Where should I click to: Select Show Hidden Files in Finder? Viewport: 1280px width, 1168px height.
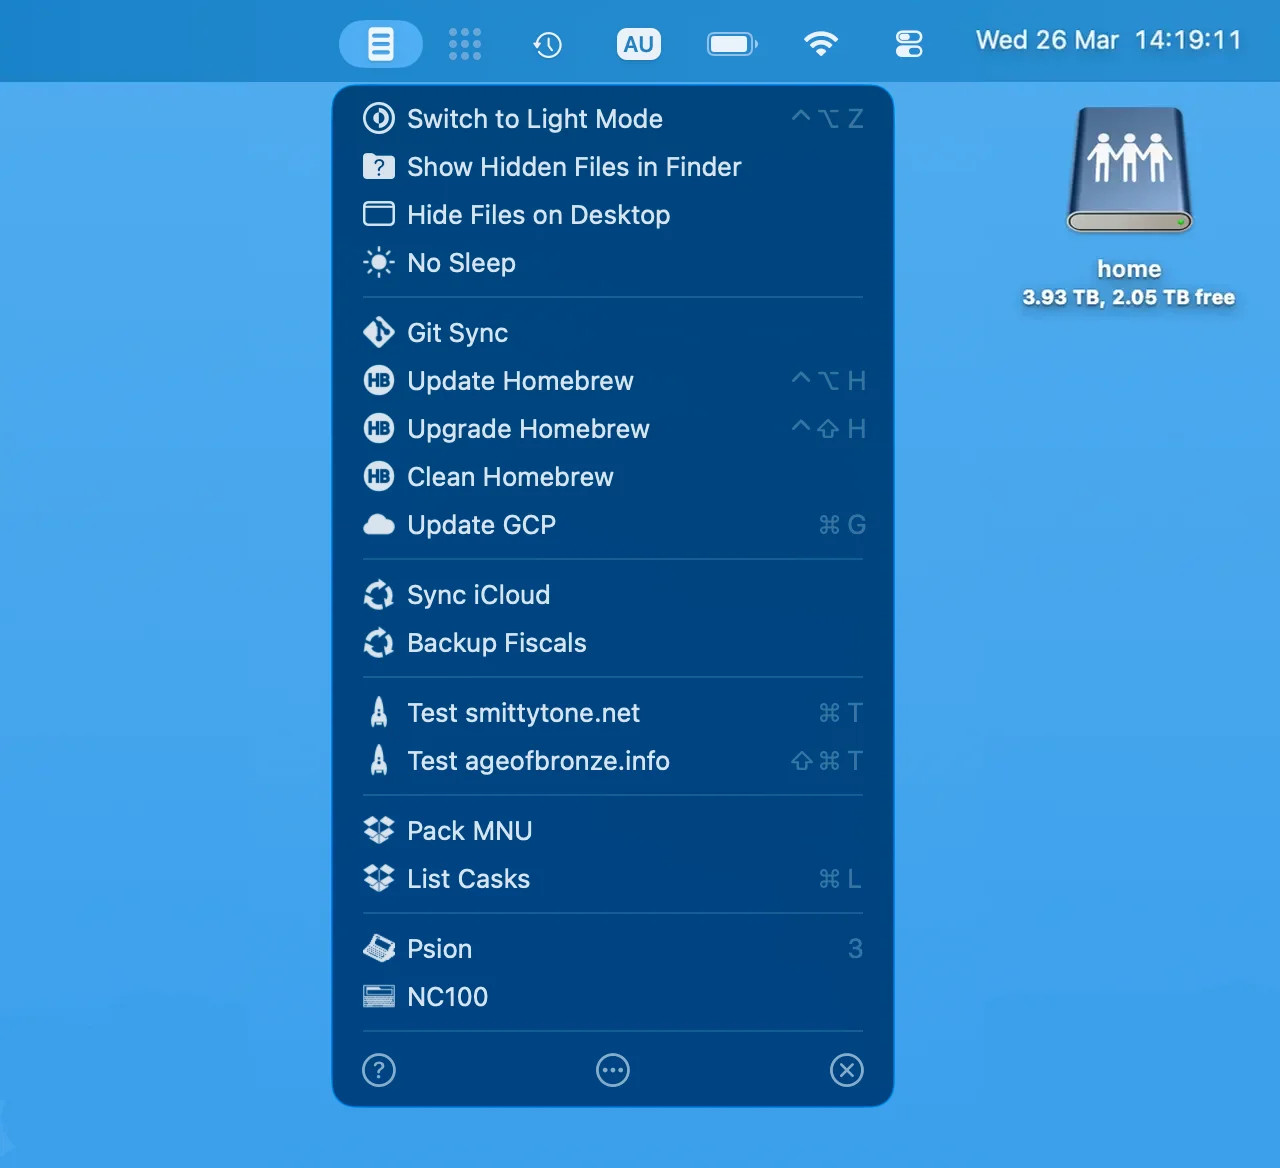(x=613, y=167)
